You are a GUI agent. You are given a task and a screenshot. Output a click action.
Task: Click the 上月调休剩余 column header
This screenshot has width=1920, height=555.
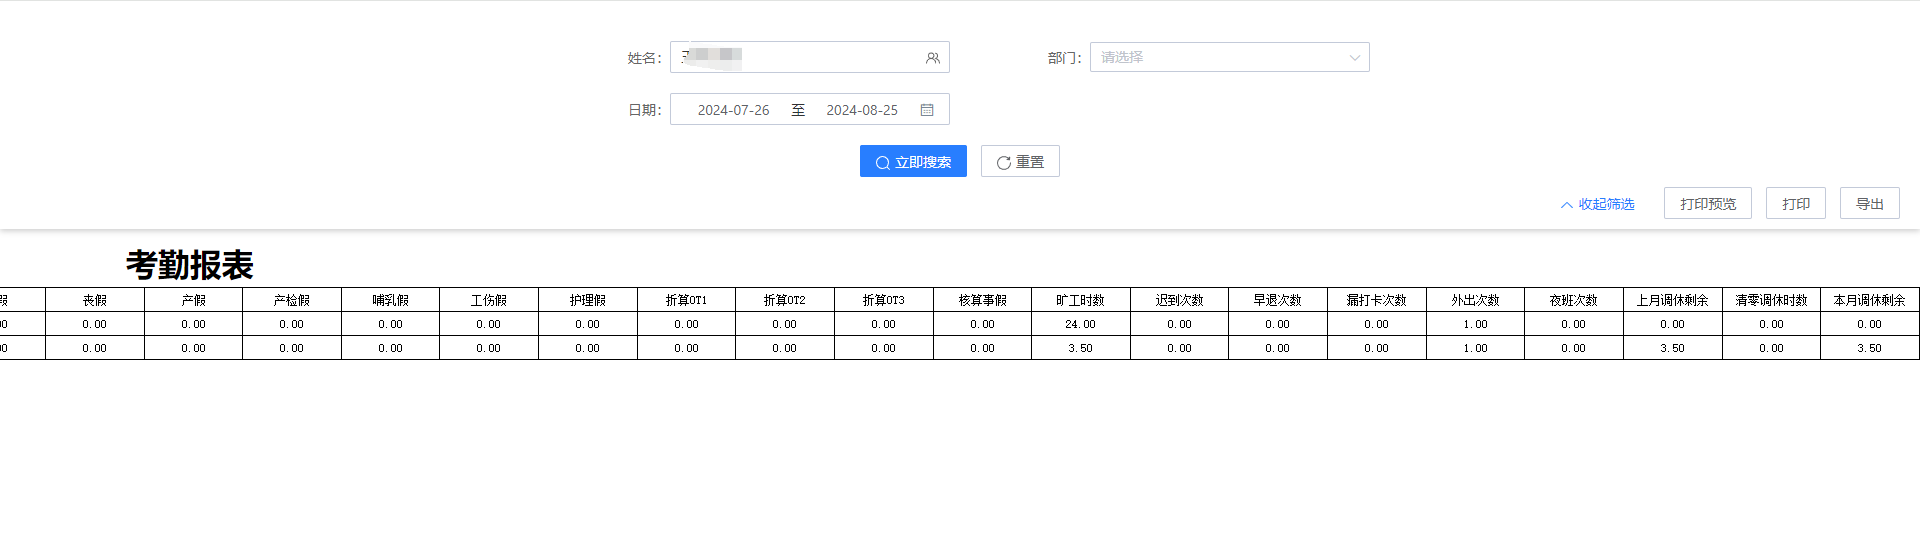tap(1672, 300)
